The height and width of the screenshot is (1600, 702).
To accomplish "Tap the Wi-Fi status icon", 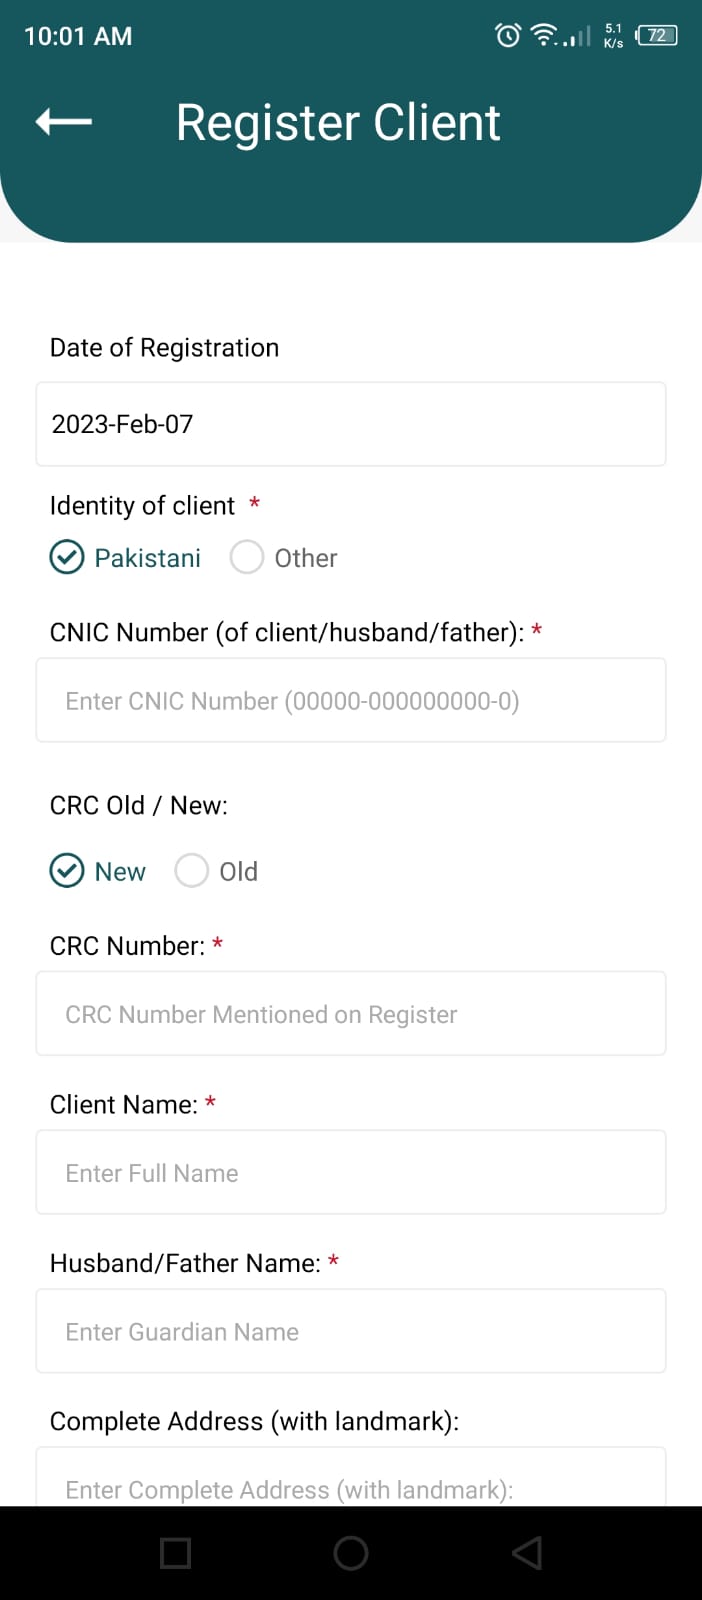I will click(544, 35).
